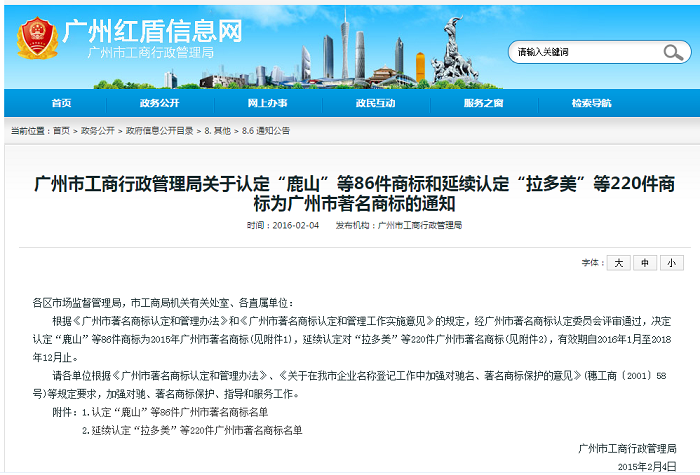
Task: Set font size to medium 中
Action: coord(646,262)
